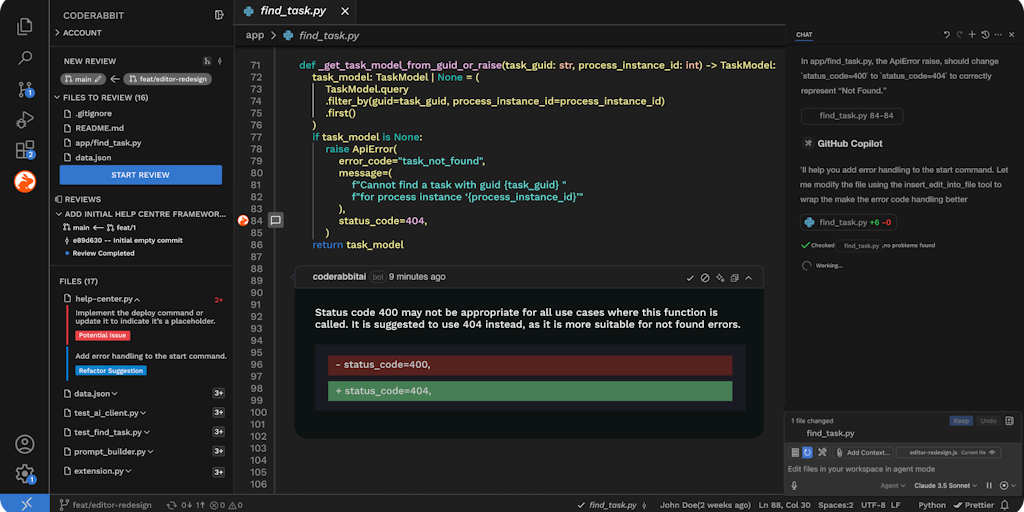Open Run and Debug view

(x=25, y=120)
